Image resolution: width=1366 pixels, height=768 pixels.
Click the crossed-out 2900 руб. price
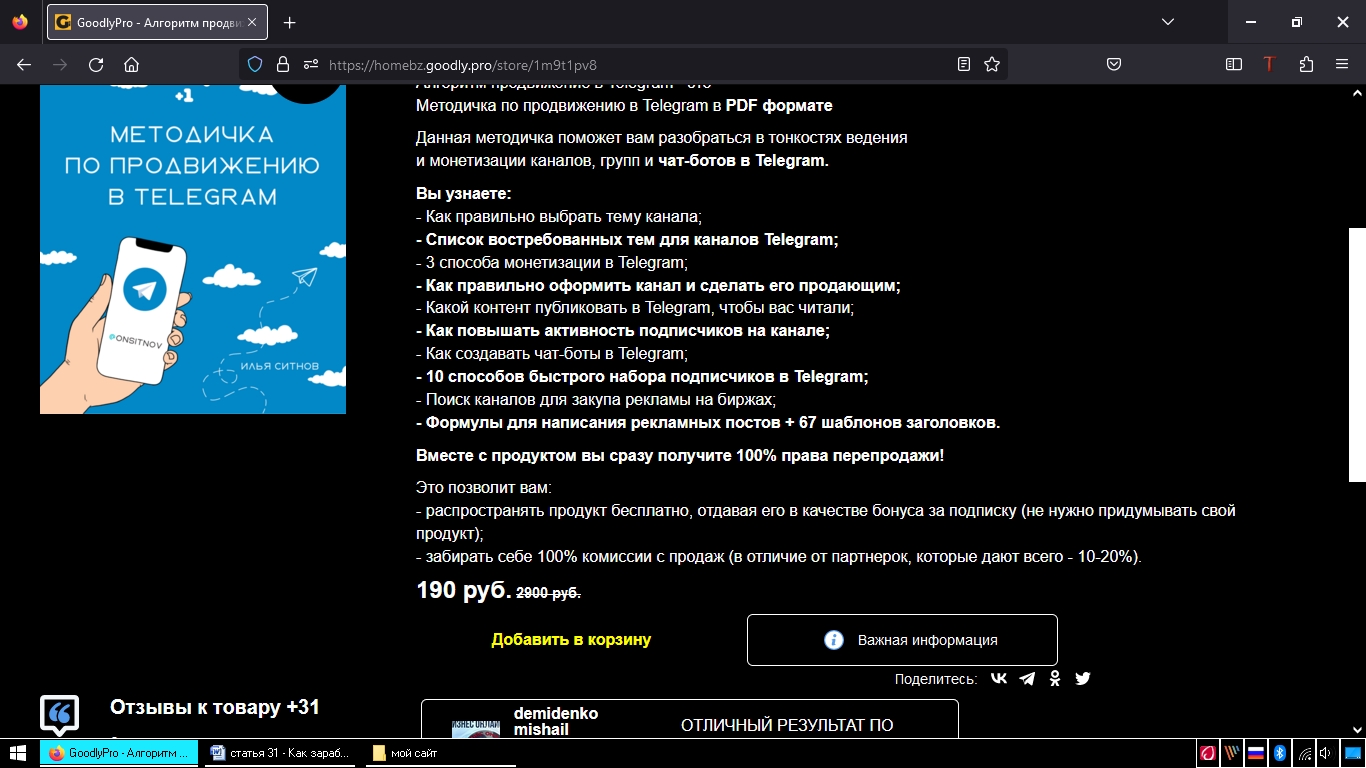[x=548, y=593]
